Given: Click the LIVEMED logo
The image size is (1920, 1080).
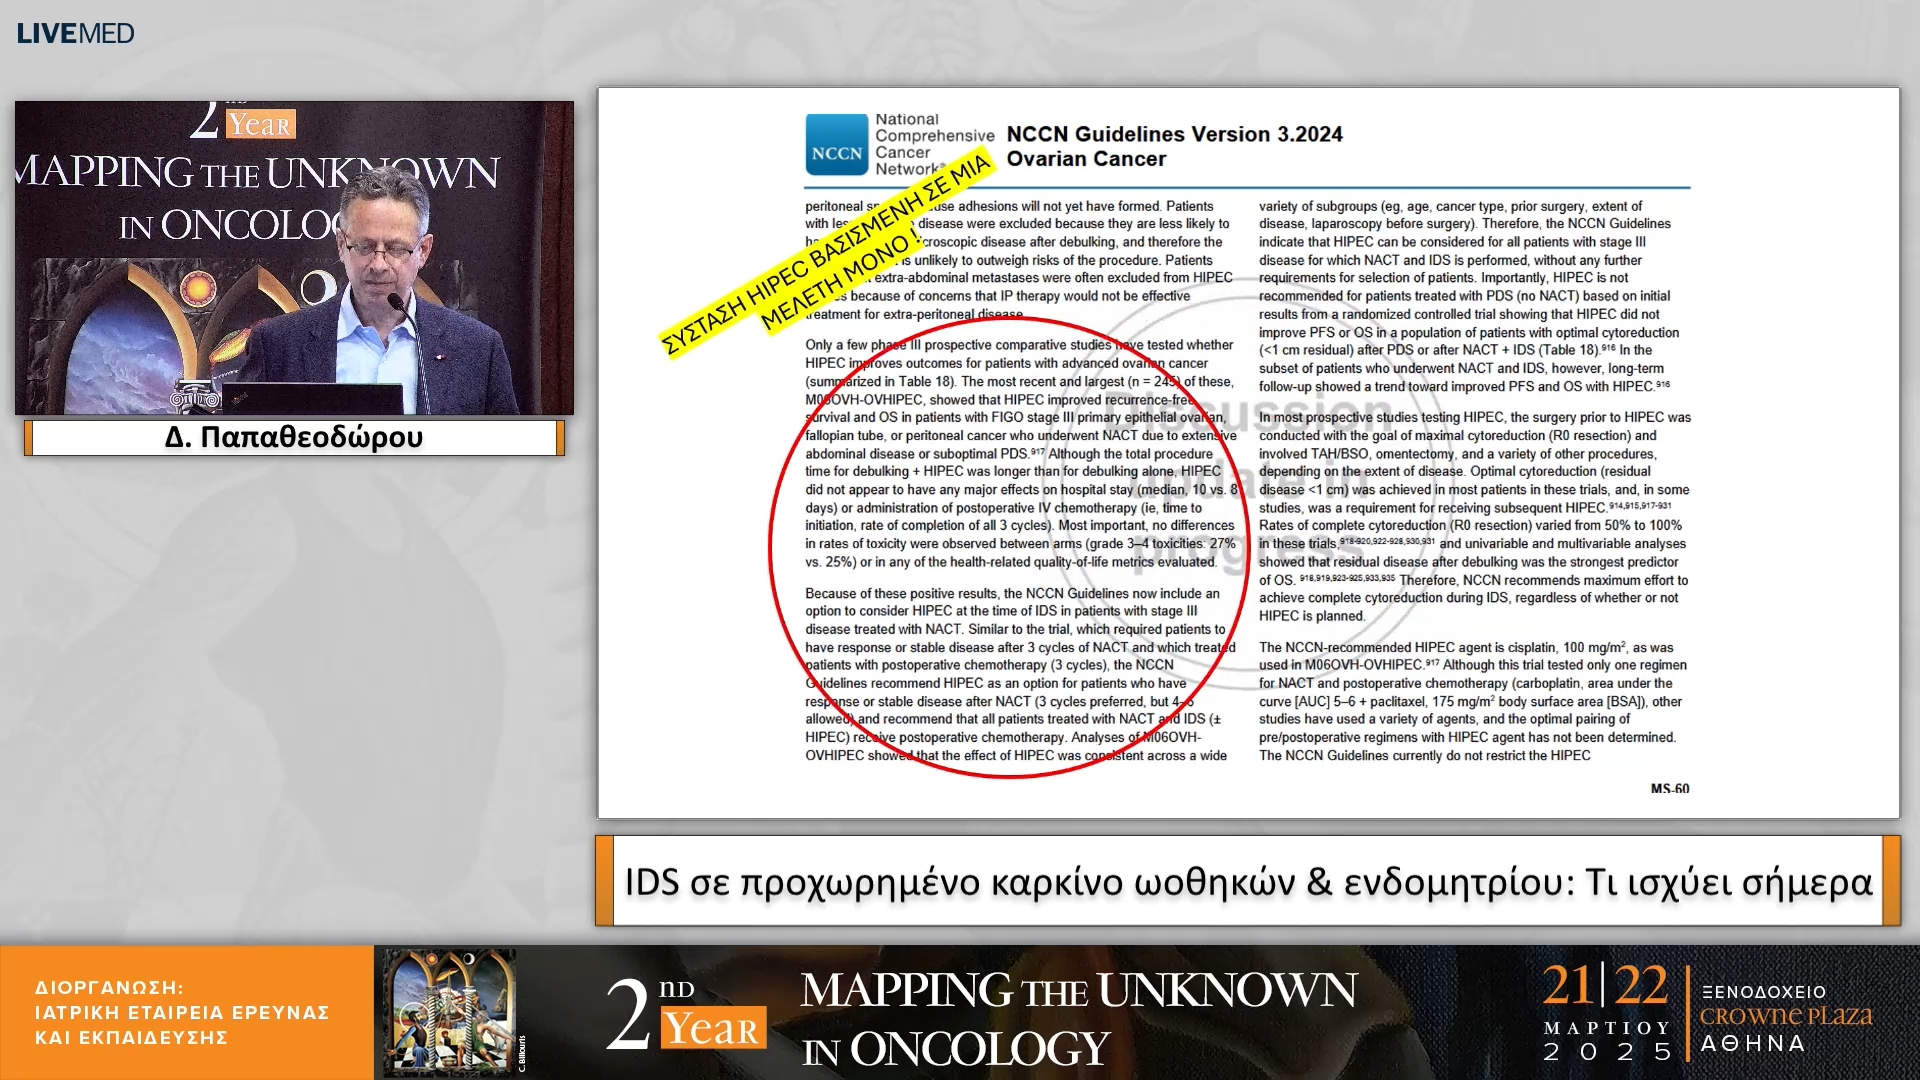Looking at the screenshot, I should tap(74, 32).
